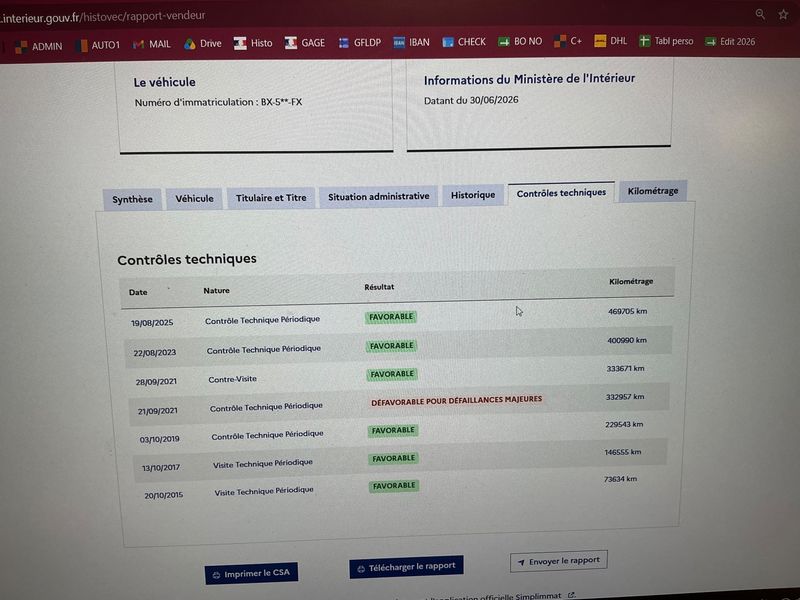Open the Google Drive bookmark
Viewport: 800px width, 600px height.
[x=203, y=44]
